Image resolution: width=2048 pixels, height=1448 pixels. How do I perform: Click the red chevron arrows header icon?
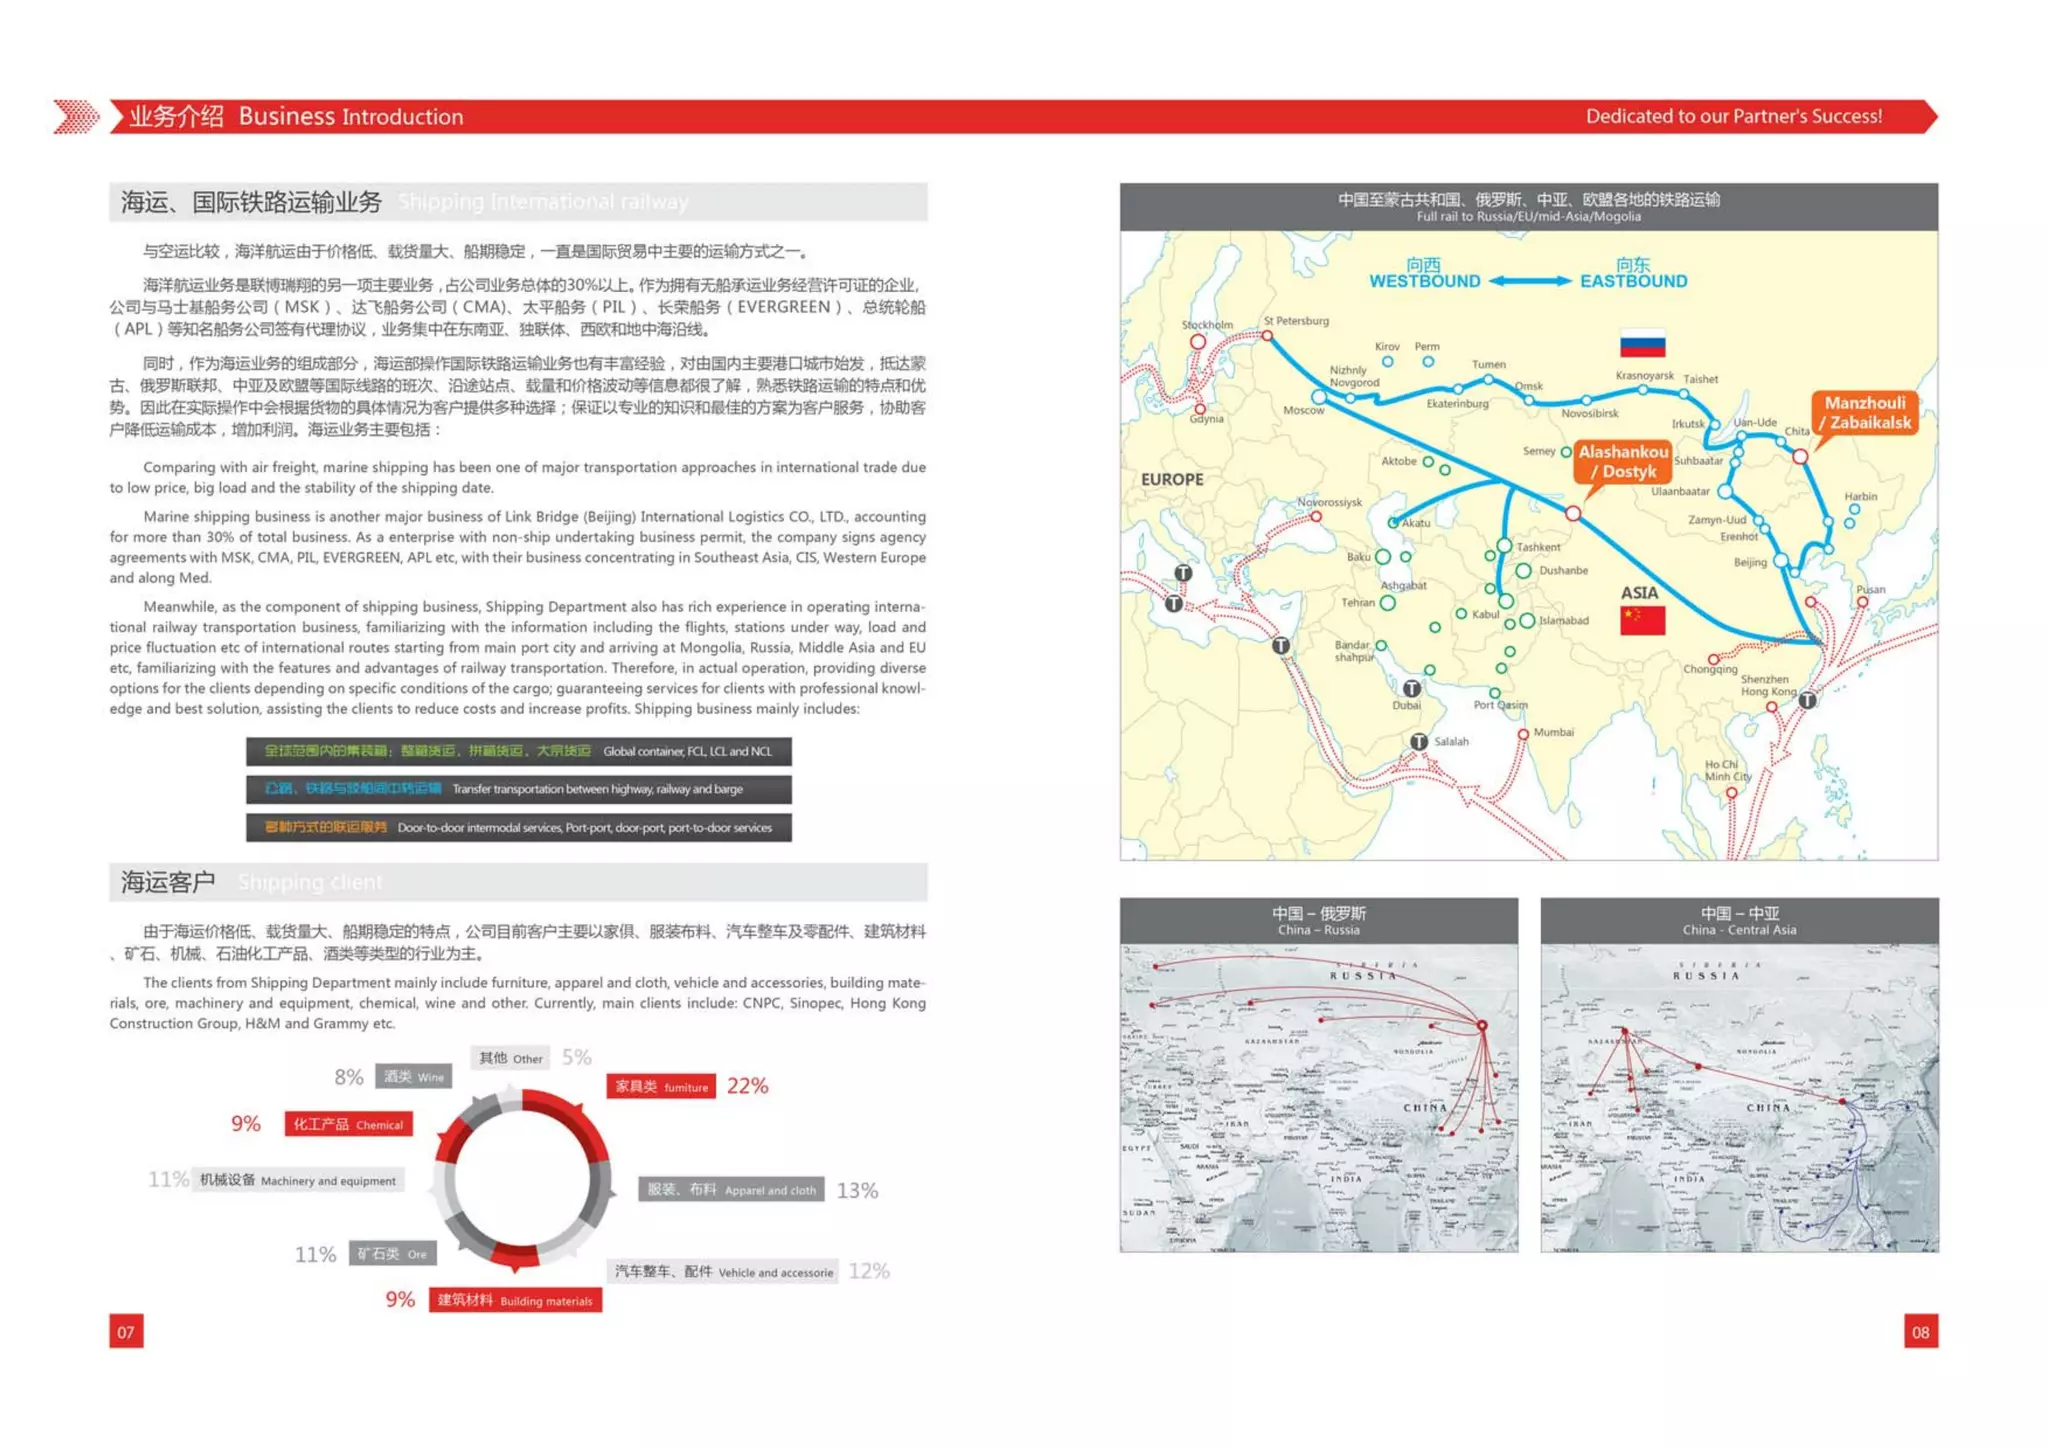pyautogui.click(x=76, y=117)
